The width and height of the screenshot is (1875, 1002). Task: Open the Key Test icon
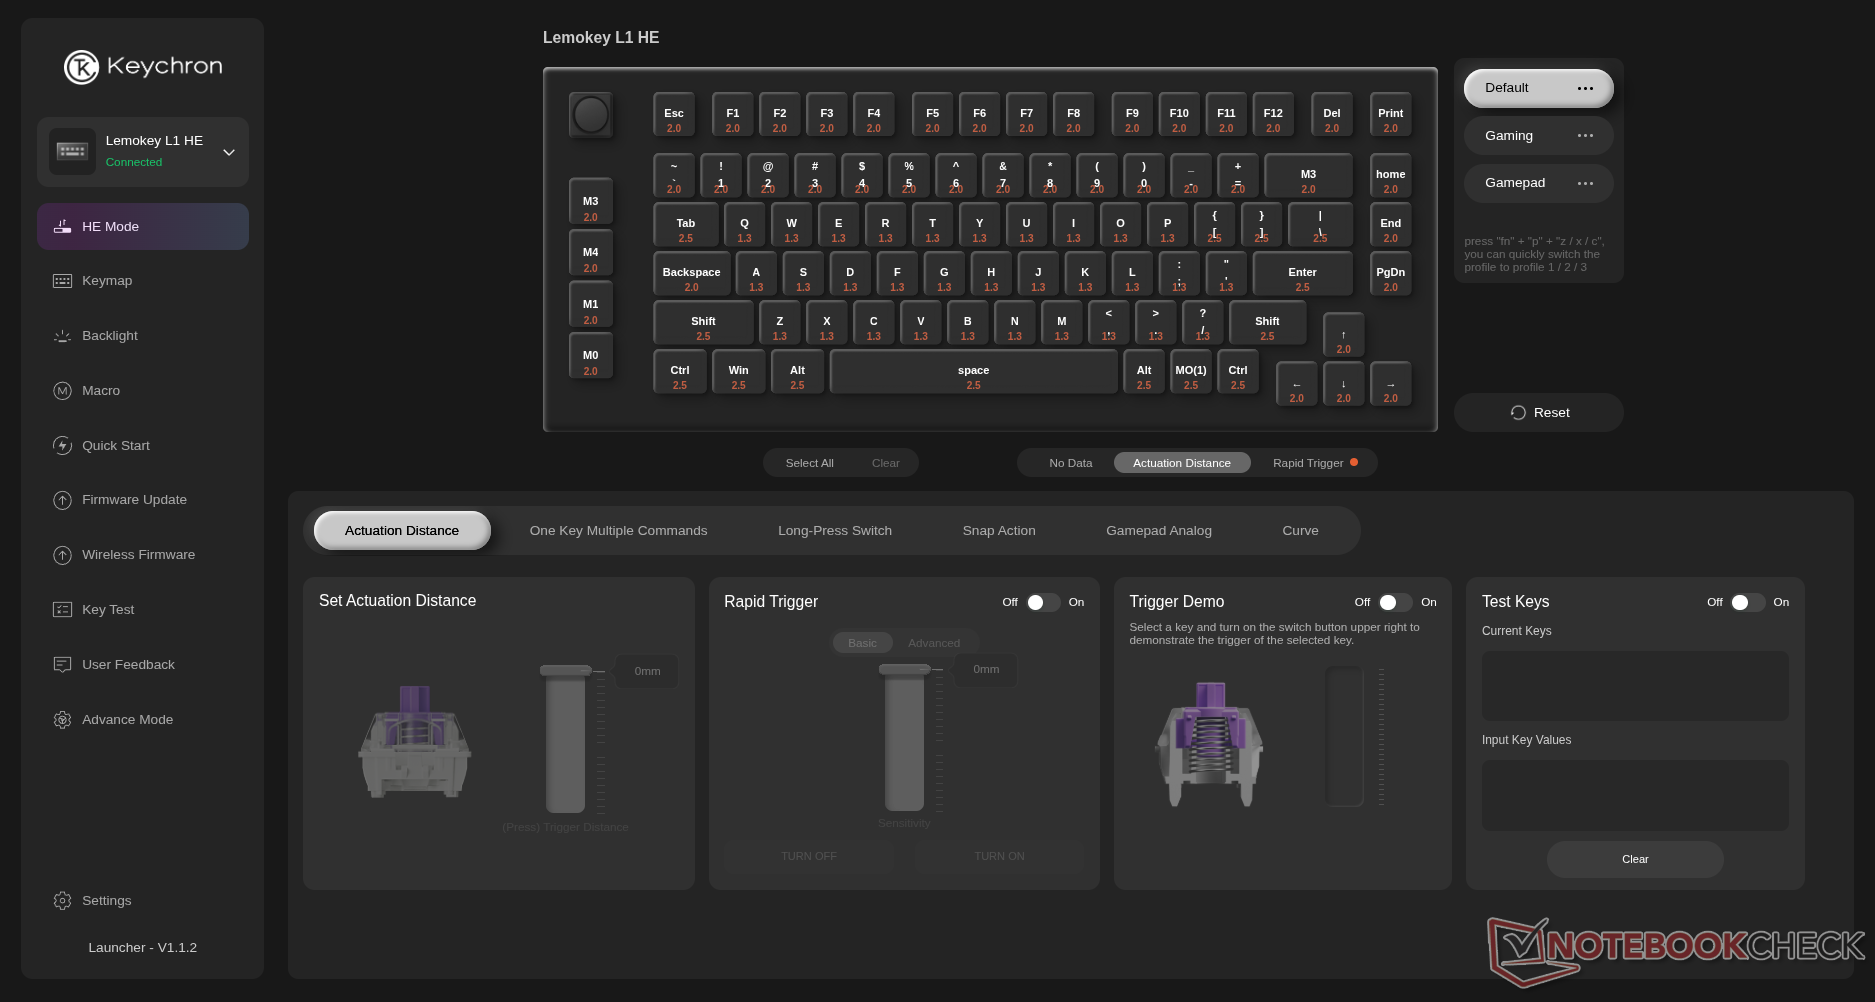[x=62, y=610]
